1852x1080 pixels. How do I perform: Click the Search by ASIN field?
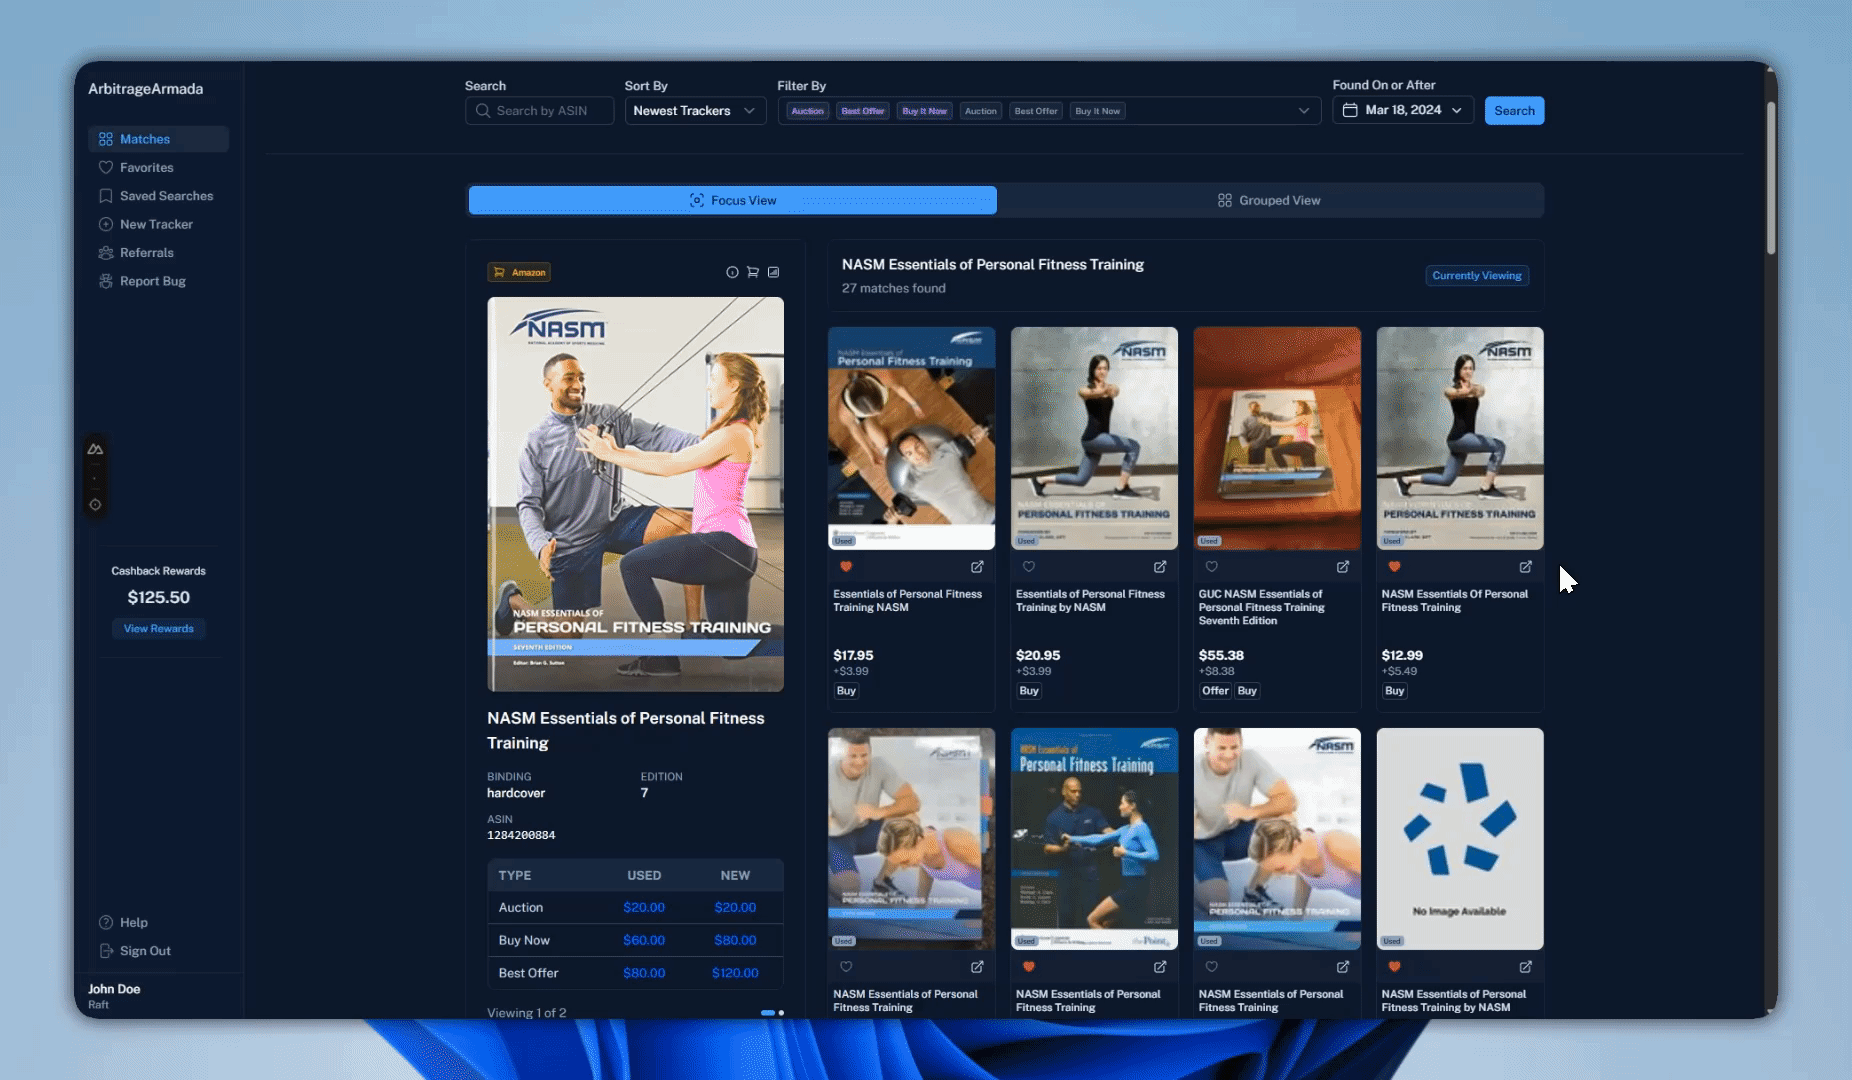pos(540,111)
